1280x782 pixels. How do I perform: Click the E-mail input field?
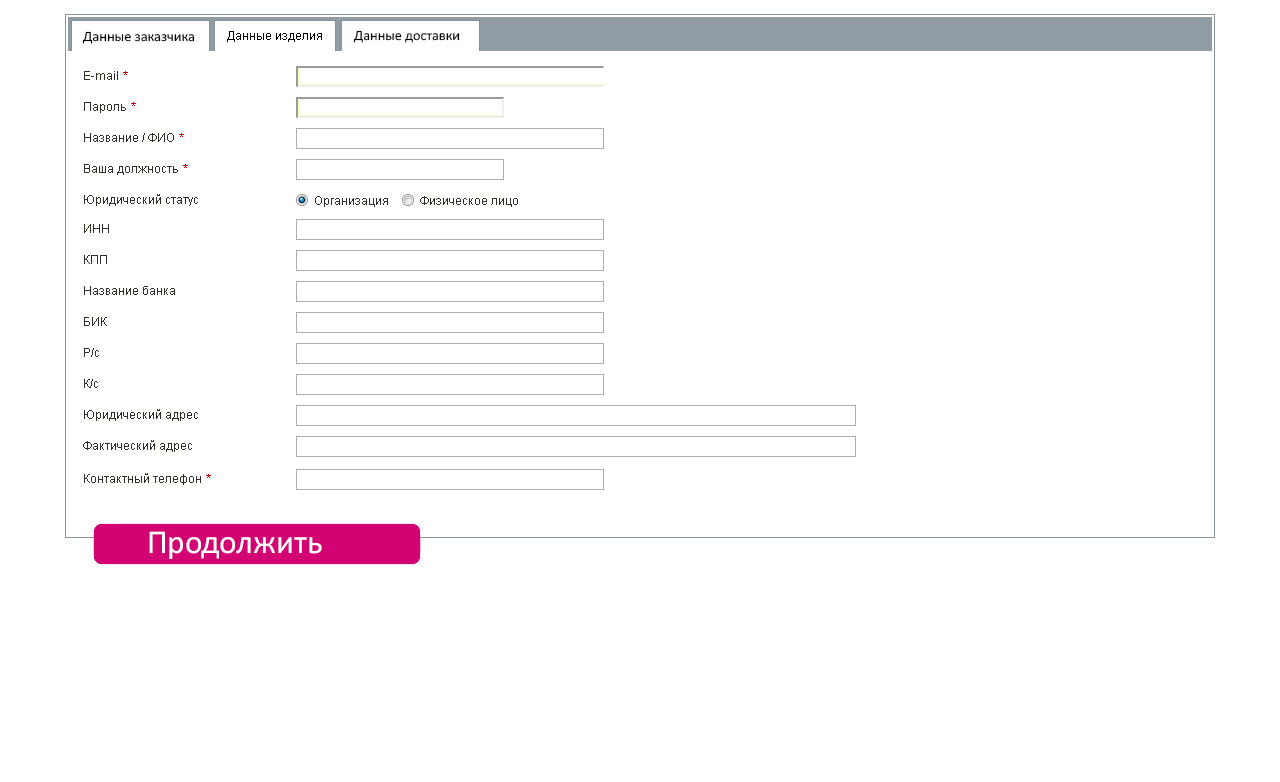(450, 77)
